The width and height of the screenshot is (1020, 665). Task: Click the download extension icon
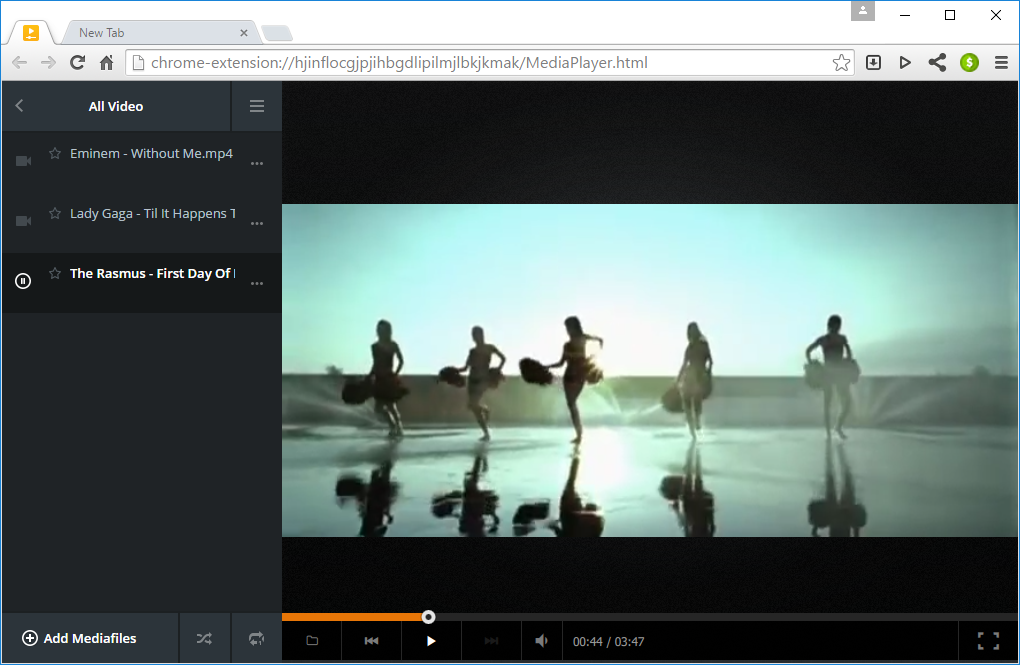coord(874,62)
